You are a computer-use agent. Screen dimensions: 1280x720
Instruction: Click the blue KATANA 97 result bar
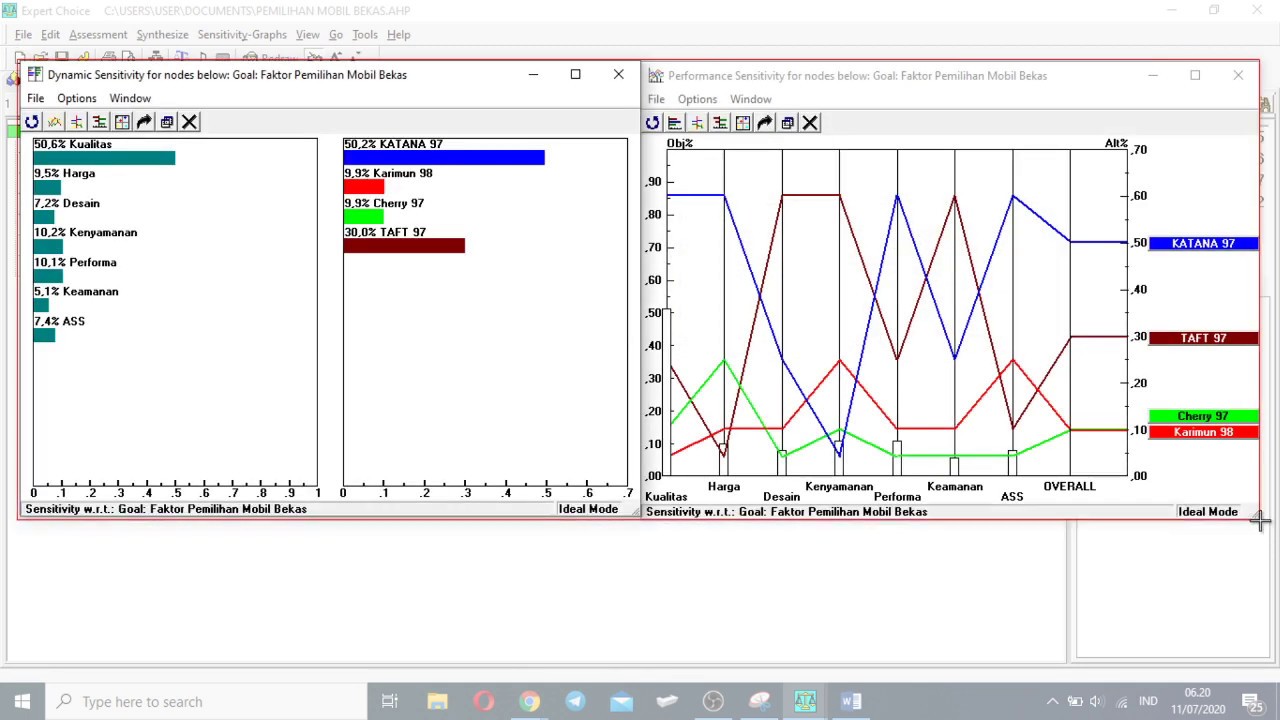(x=444, y=158)
